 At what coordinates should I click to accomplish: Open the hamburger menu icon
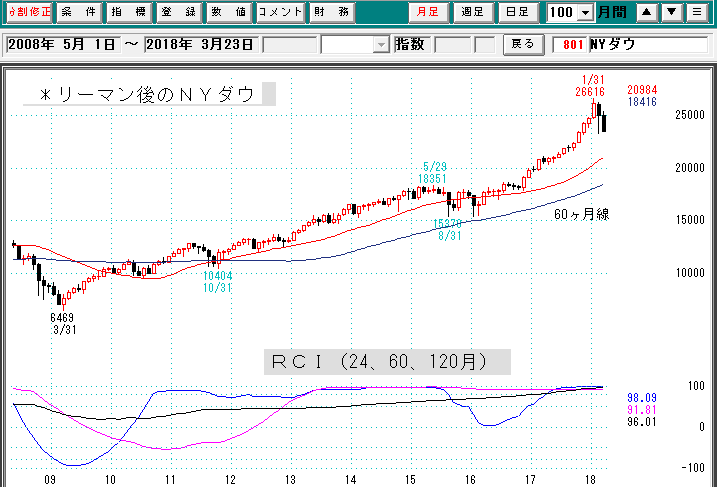click(696, 13)
